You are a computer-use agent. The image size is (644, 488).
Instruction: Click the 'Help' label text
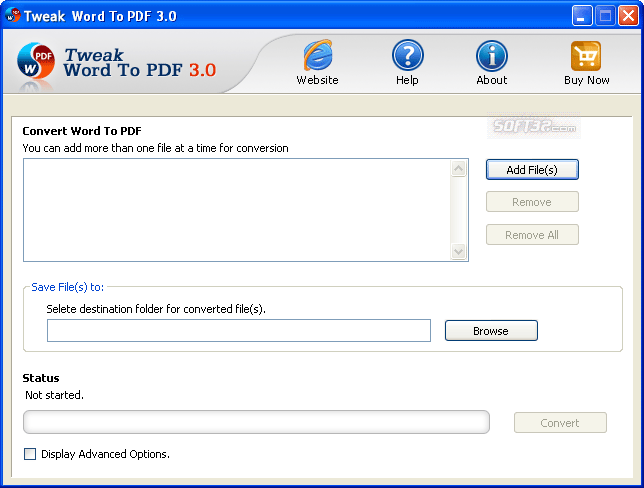tap(407, 80)
